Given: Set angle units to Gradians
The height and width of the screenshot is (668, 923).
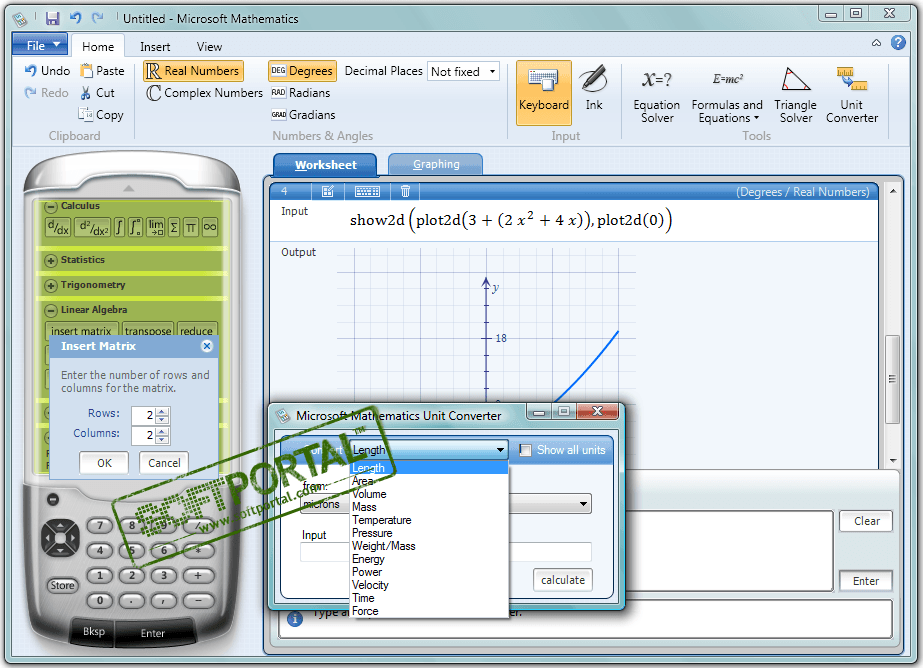Looking at the screenshot, I should pos(303,115).
